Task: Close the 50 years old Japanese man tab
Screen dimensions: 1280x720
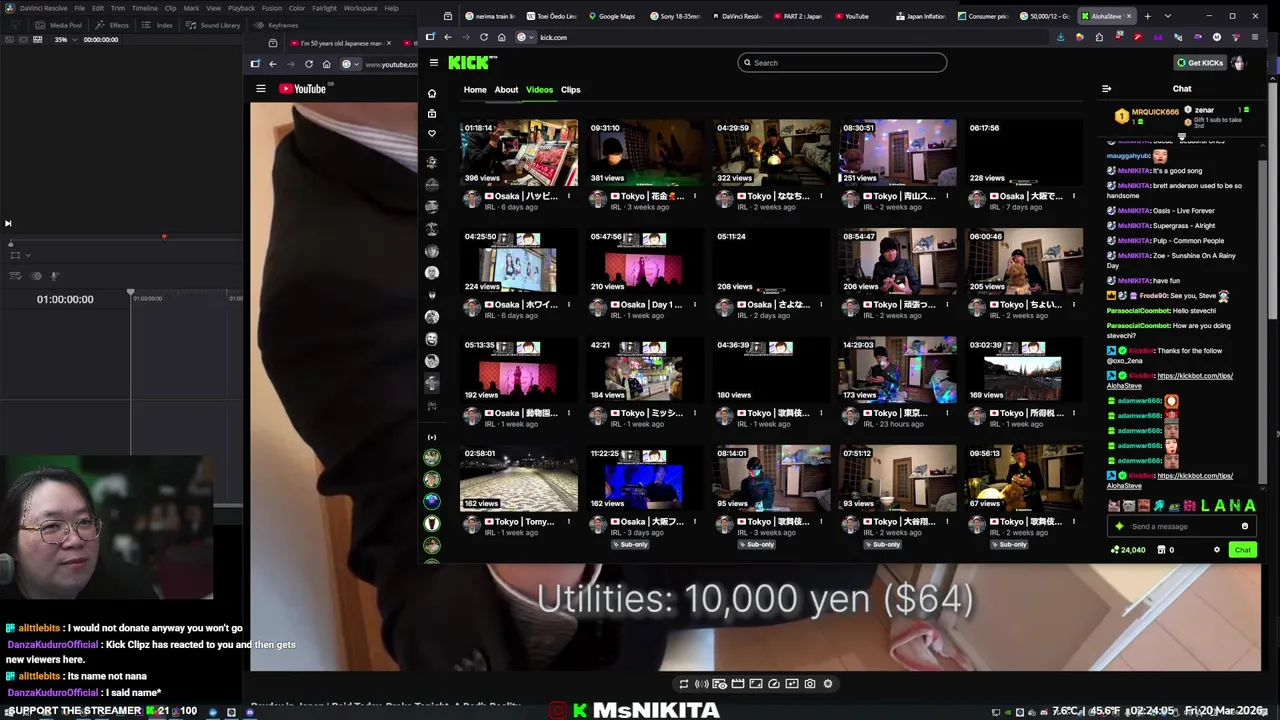Action: click(x=390, y=43)
